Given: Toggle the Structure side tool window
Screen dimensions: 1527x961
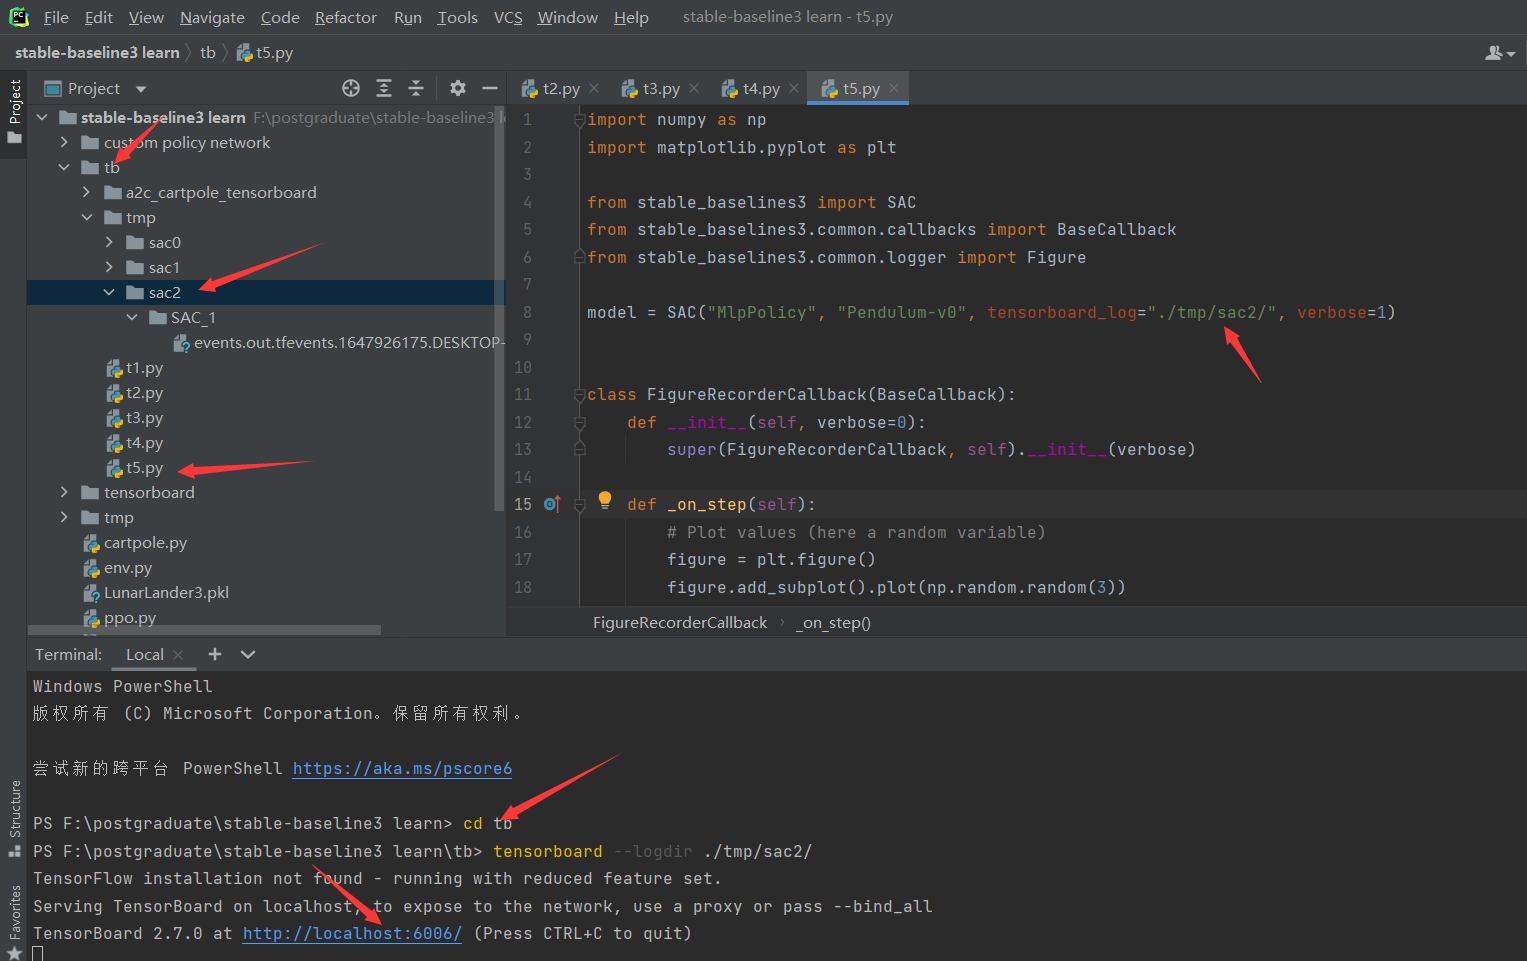Looking at the screenshot, I should [x=14, y=818].
